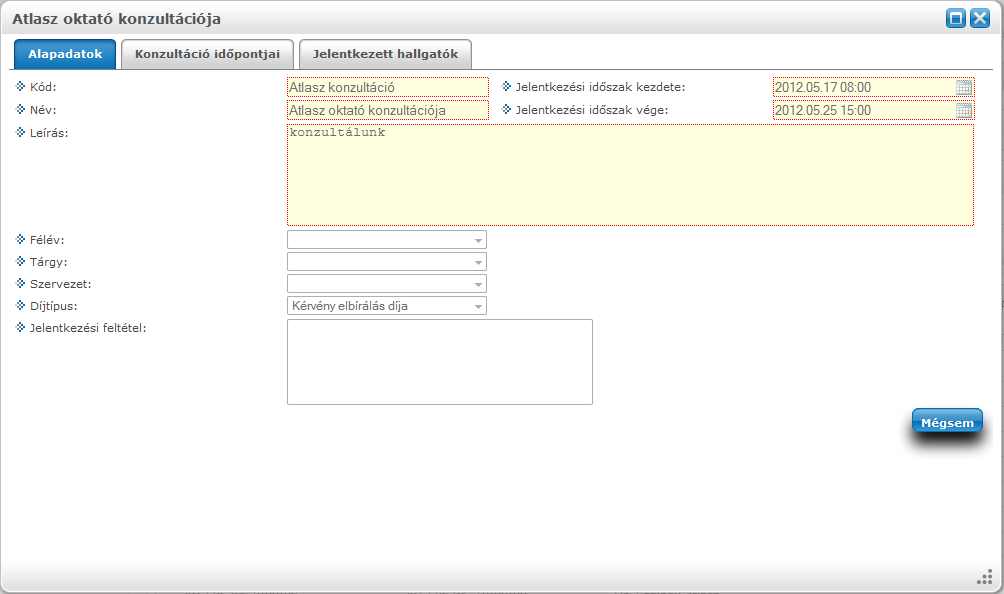Click the Jelentkezési feltétel label
The width and height of the screenshot is (1004, 594).
click(x=88, y=328)
